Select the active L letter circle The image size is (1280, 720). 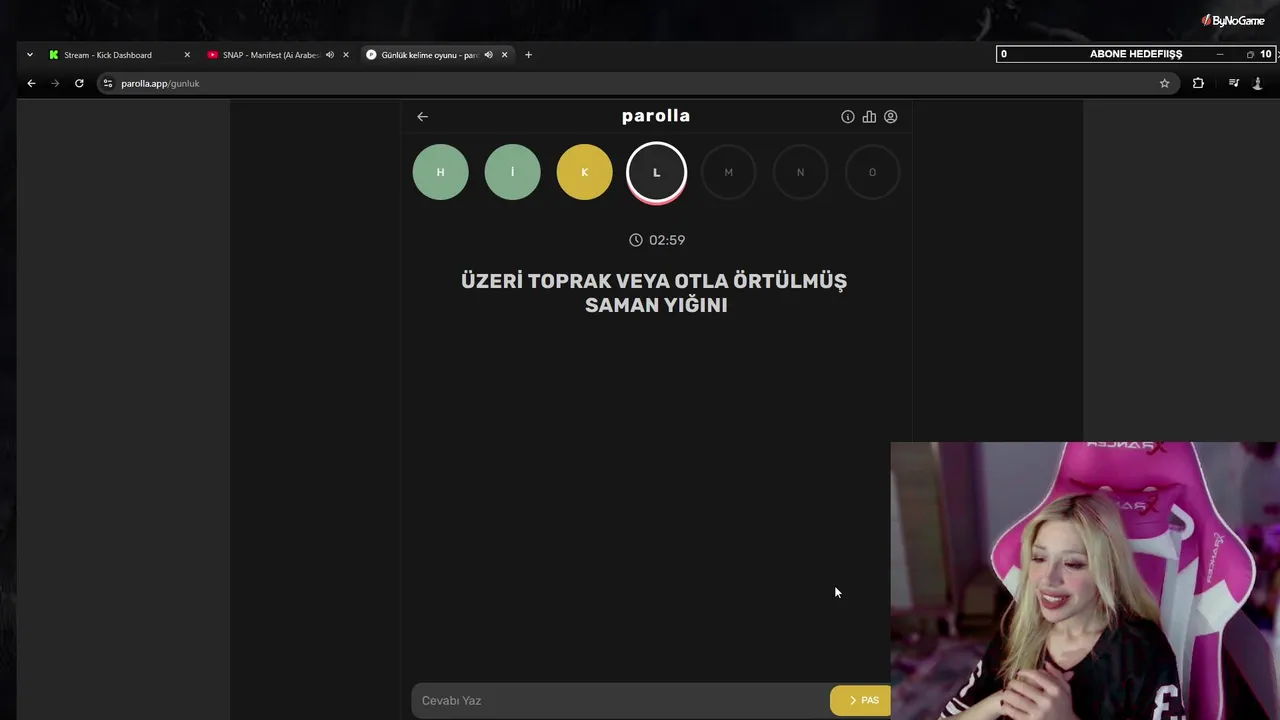click(657, 172)
